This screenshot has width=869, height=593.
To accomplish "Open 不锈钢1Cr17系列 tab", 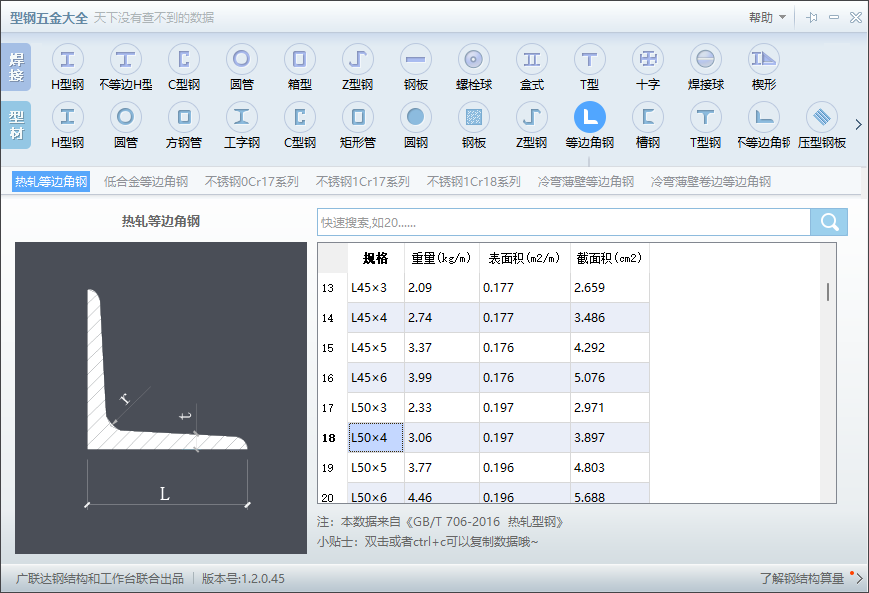I will tap(362, 182).
